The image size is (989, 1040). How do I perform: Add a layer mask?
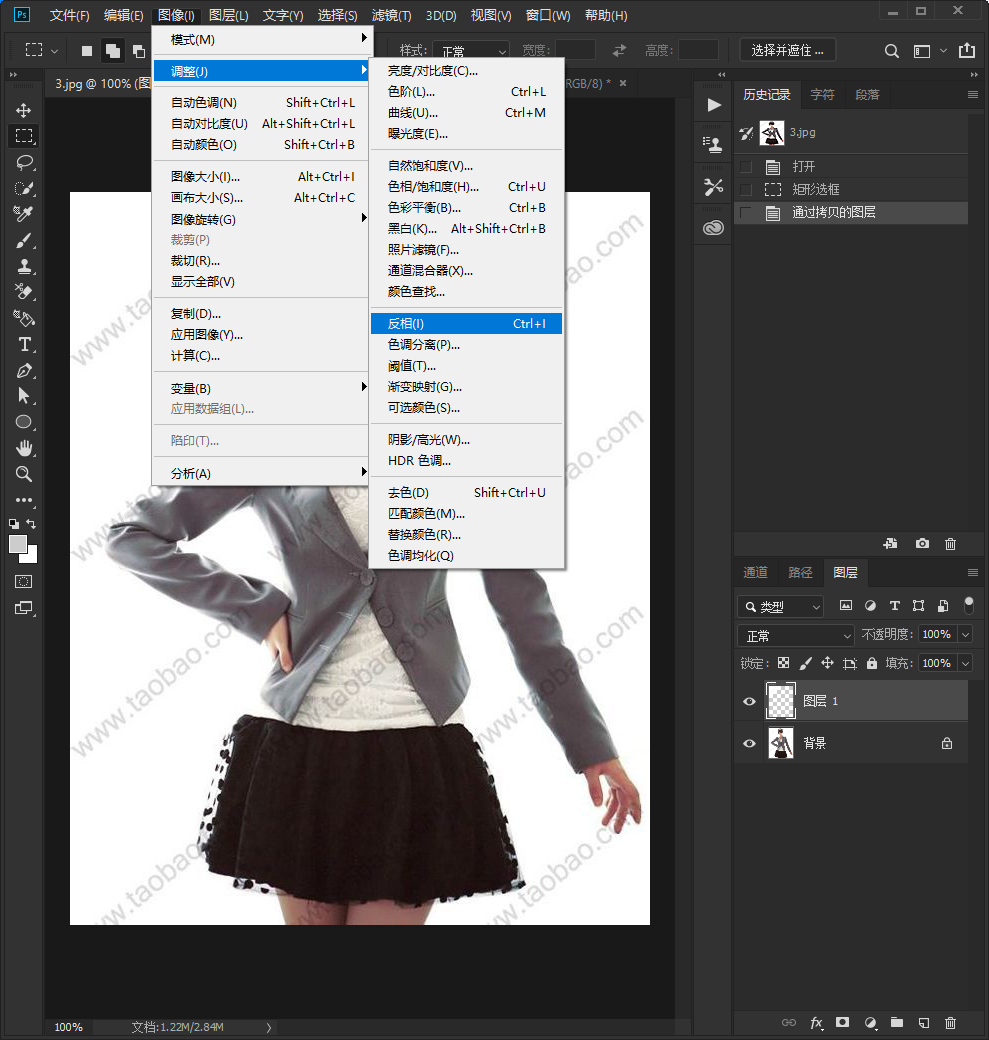coord(842,1022)
